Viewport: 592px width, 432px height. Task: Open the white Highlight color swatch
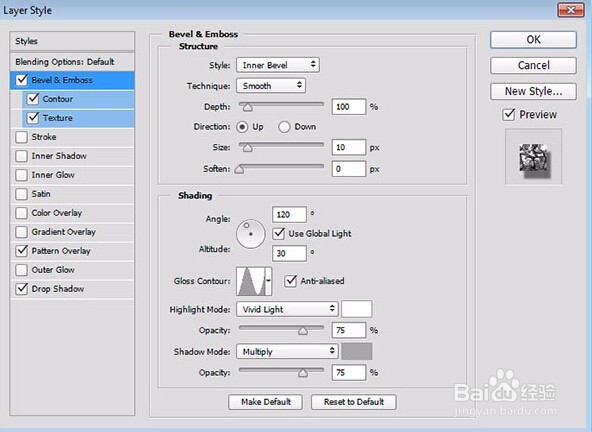coord(356,309)
